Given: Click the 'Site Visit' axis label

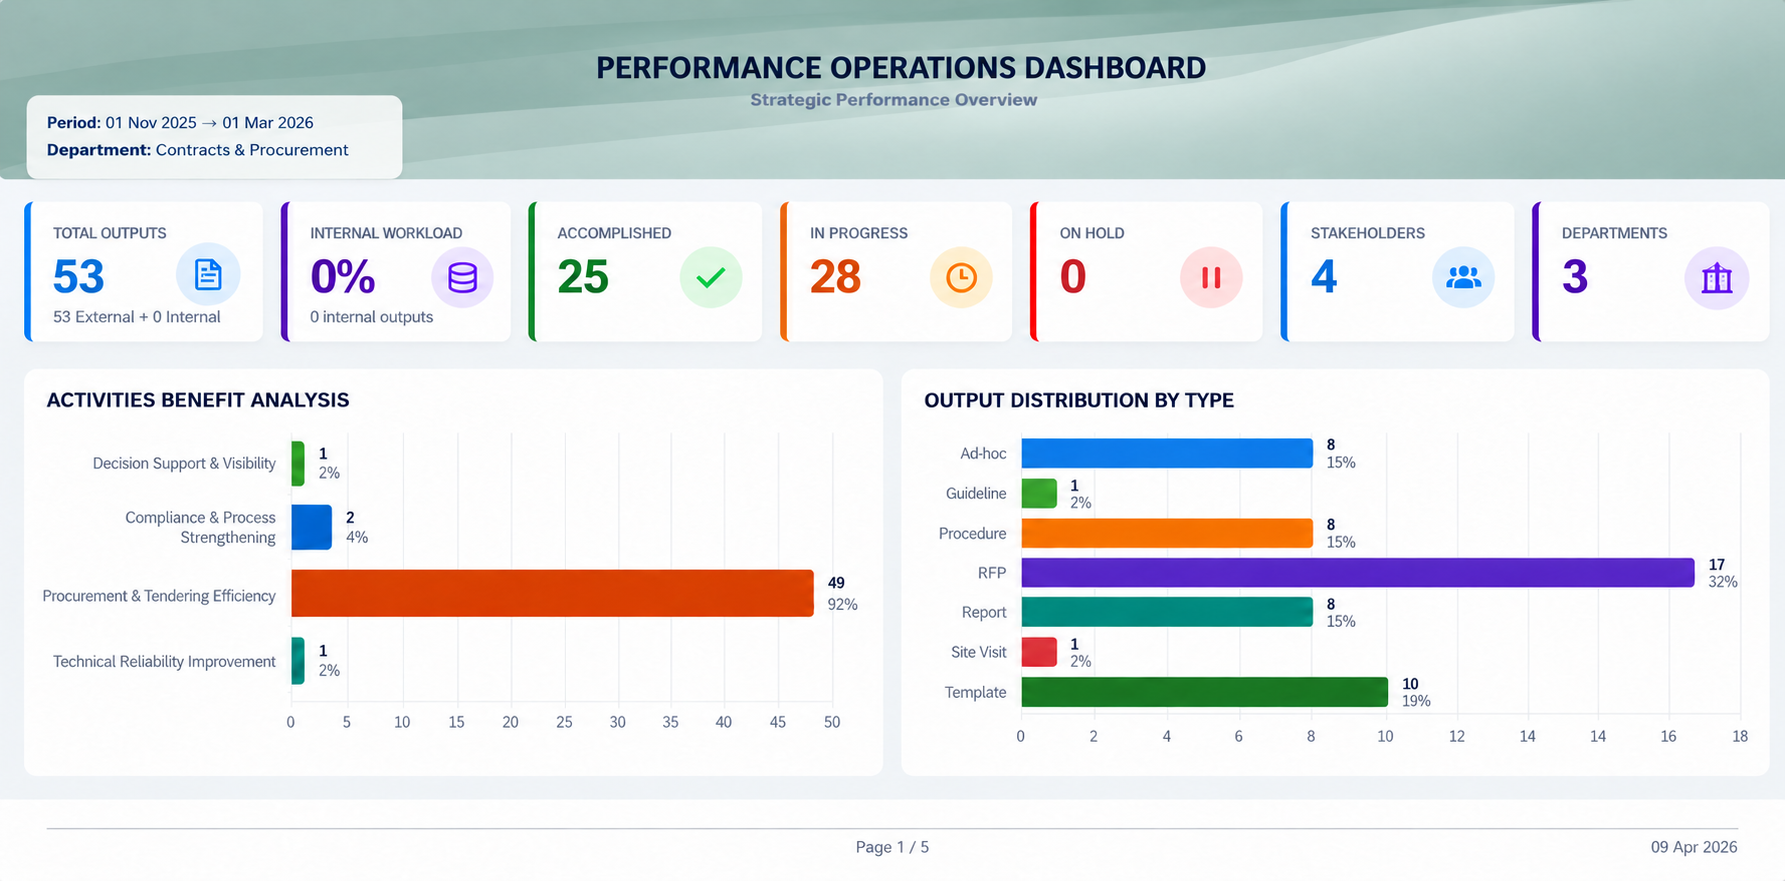Looking at the screenshot, I should pos(979,652).
